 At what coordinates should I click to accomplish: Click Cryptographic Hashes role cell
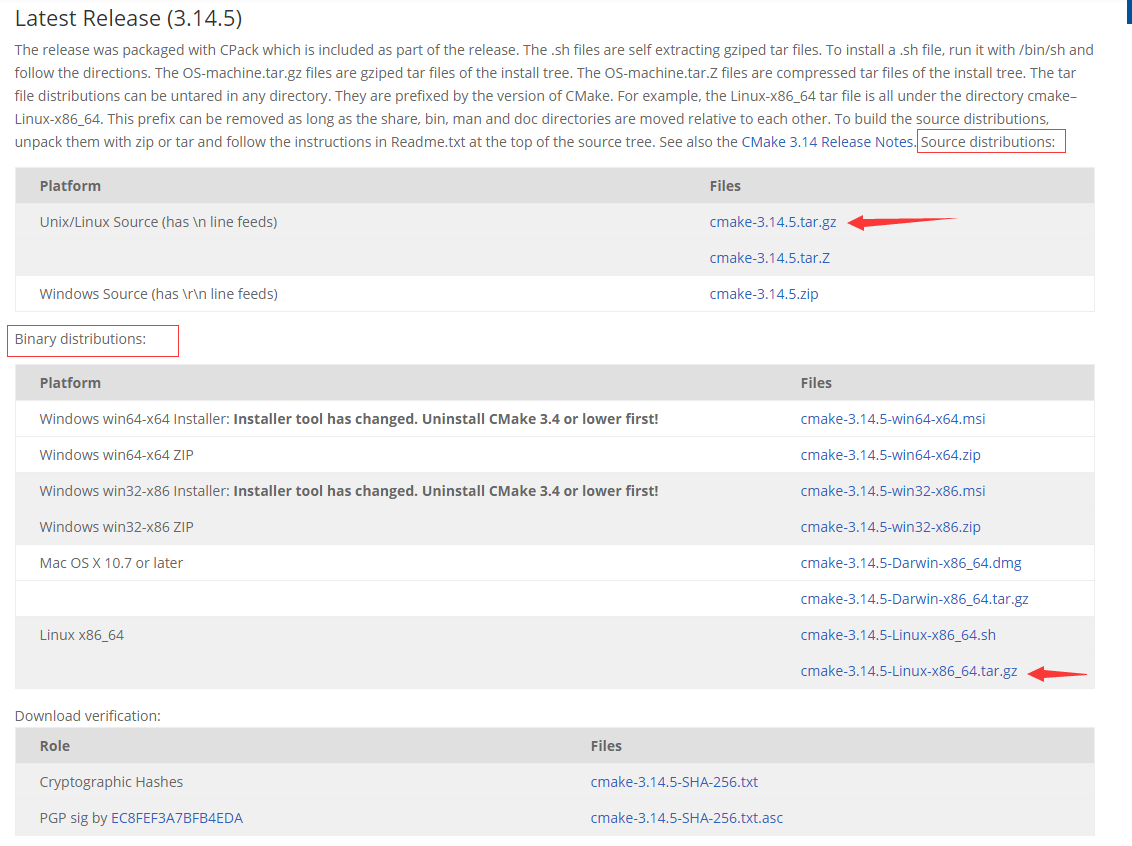[111, 782]
